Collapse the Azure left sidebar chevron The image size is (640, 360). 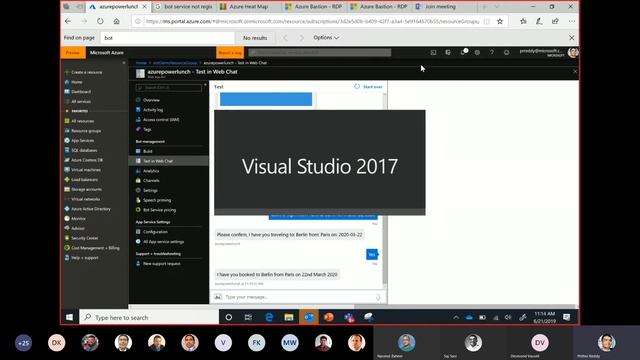tap(124, 63)
